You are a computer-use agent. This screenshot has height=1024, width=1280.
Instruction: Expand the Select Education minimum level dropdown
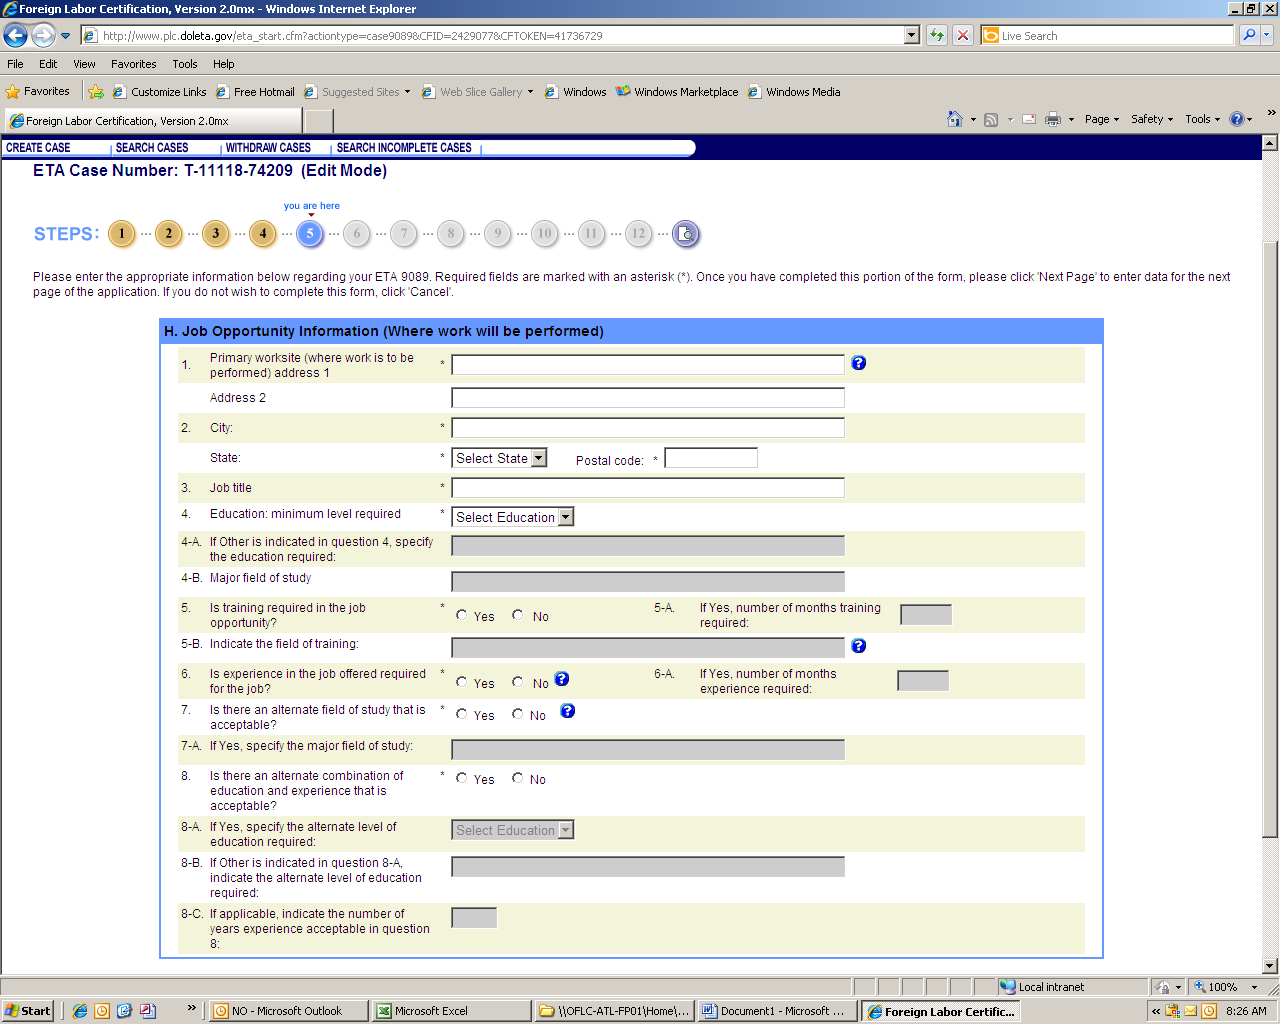tap(513, 517)
